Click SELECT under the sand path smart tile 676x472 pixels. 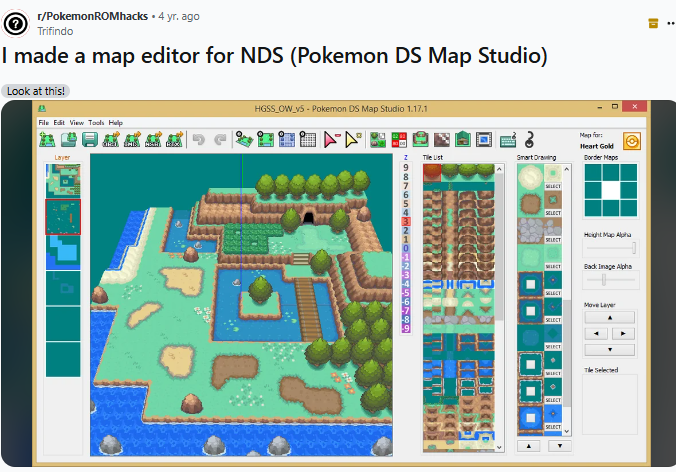pyautogui.click(x=553, y=187)
